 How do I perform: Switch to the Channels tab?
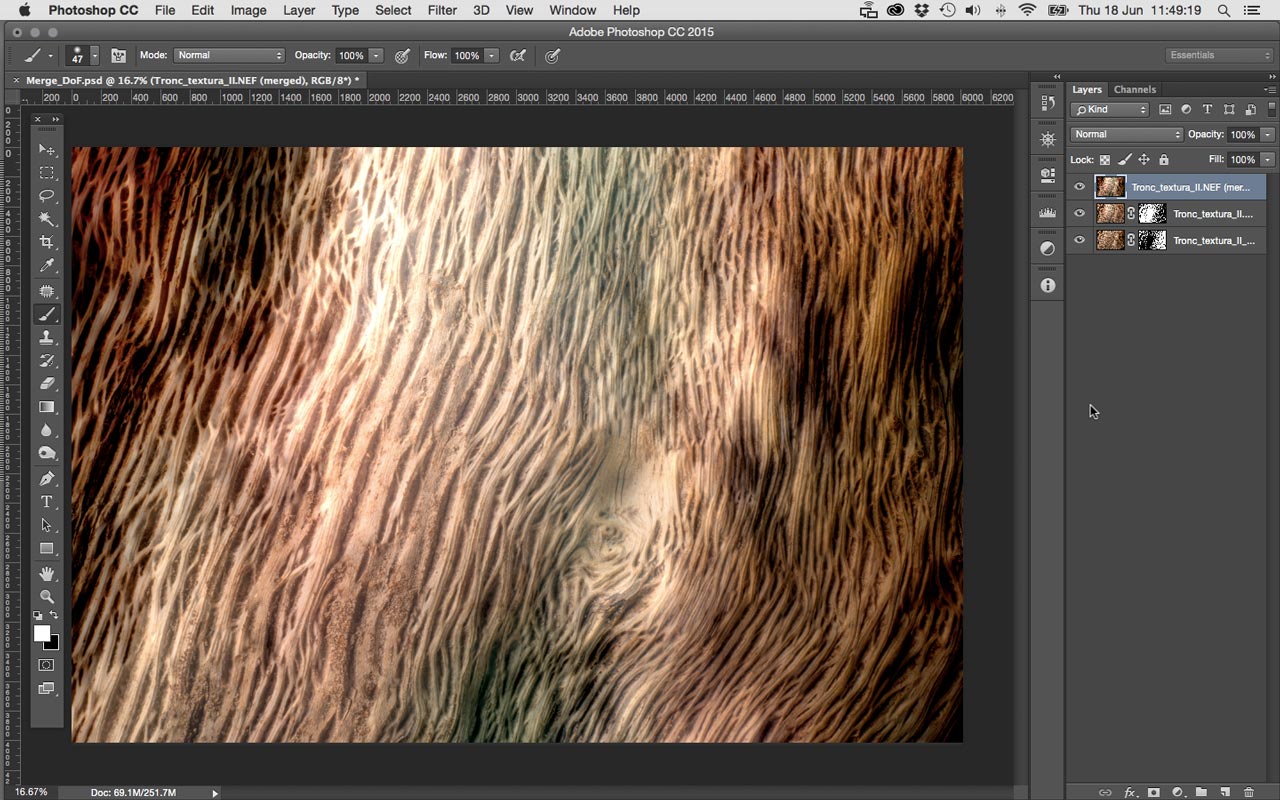pyautogui.click(x=1135, y=90)
